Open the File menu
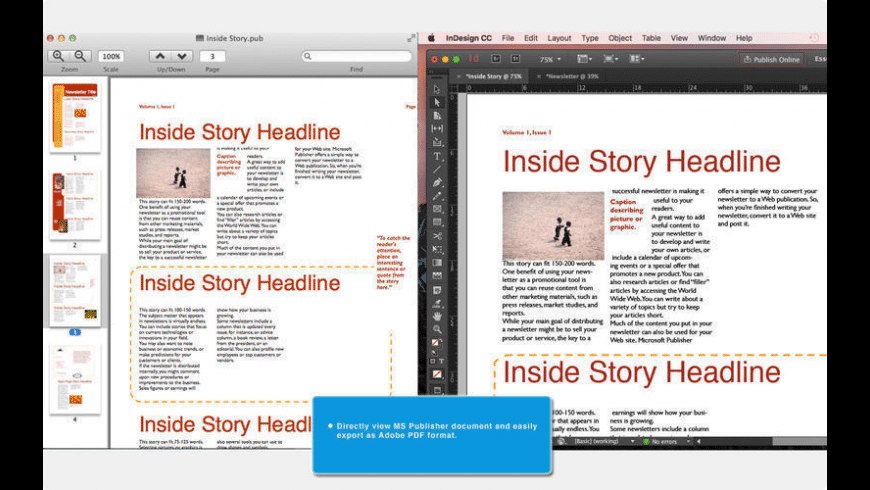870x490 pixels. pyautogui.click(x=508, y=38)
